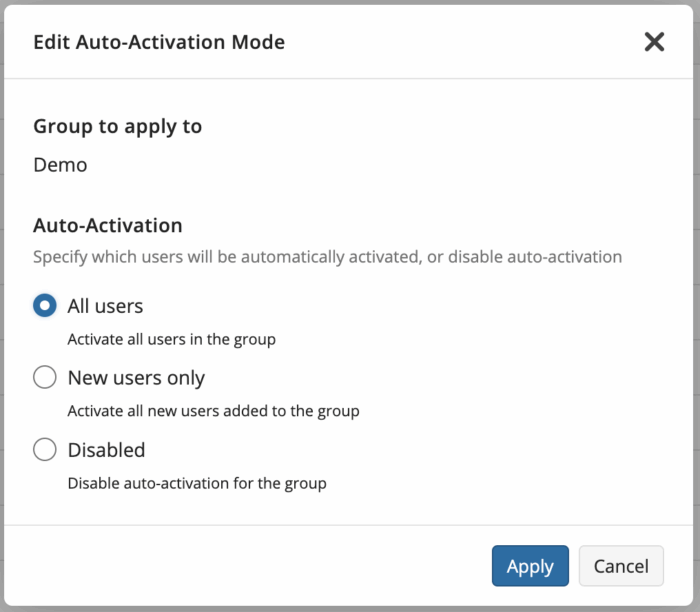Click empty footer area left of Apply
Viewport: 700px width, 612px height.
point(246,566)
